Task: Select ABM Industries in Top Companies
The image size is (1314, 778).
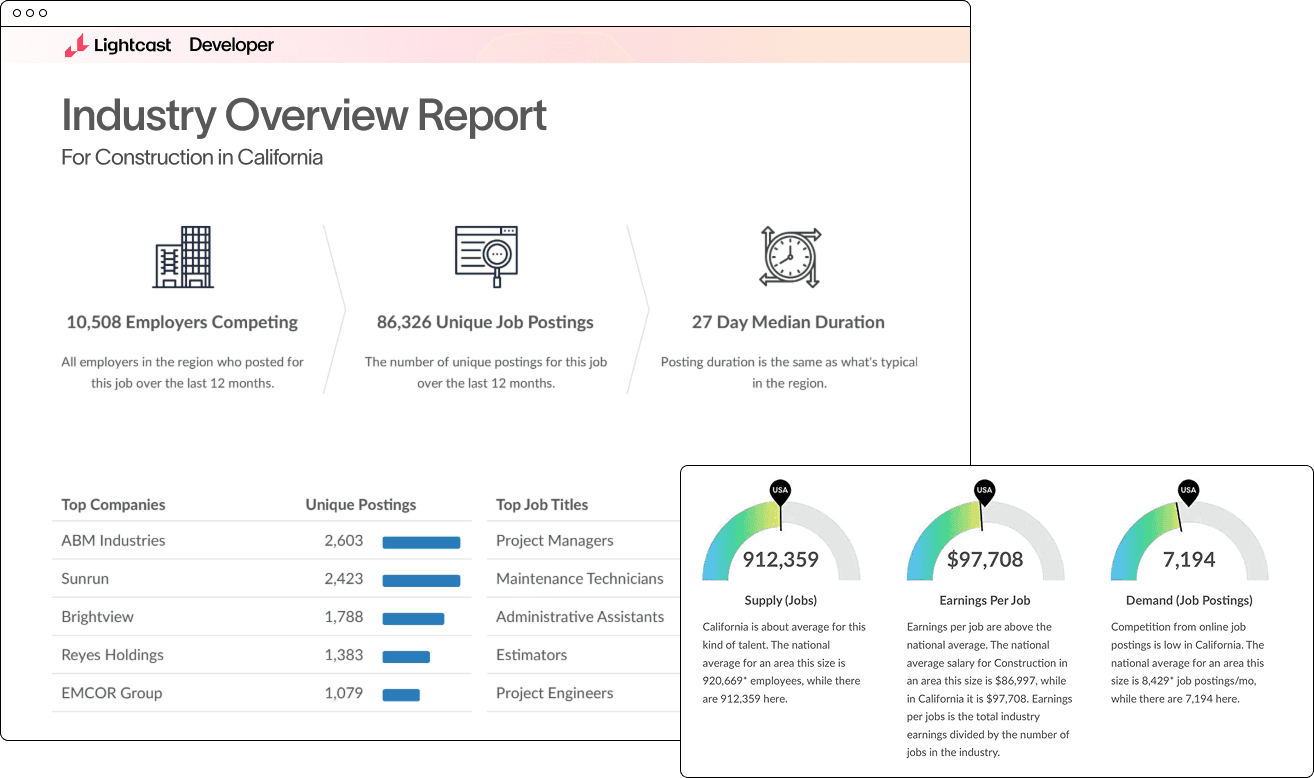Action: tap(113, 541)
